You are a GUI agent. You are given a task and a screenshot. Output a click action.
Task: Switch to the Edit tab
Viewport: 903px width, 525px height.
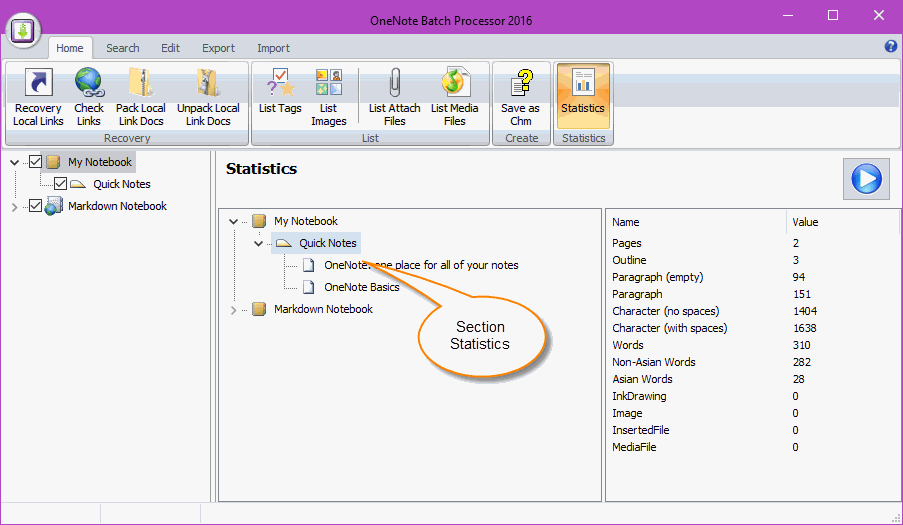click(x=170, y=48)
